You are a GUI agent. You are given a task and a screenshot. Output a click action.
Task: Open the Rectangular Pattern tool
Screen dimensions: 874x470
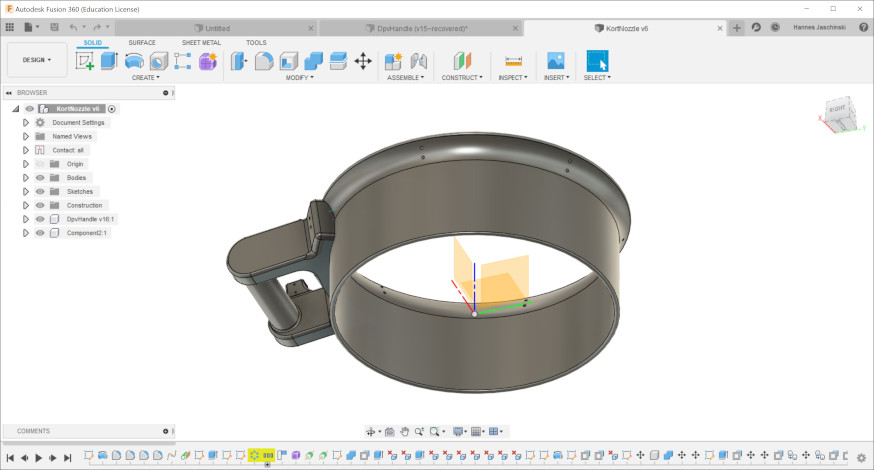coord(183,61)
